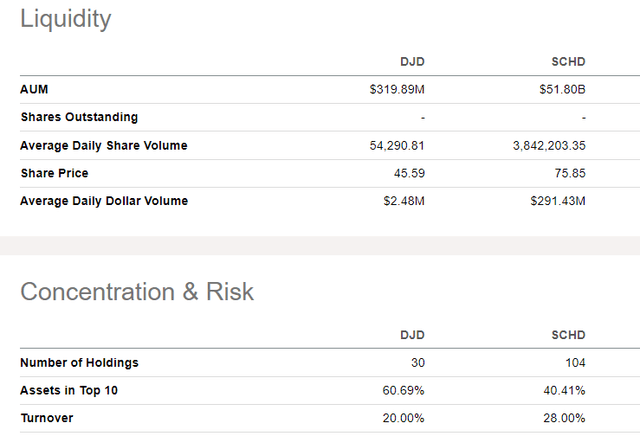
Task: Select the SCHD header under Concentration & Risk
Action: pyautogui.click(x=567, y=335)
